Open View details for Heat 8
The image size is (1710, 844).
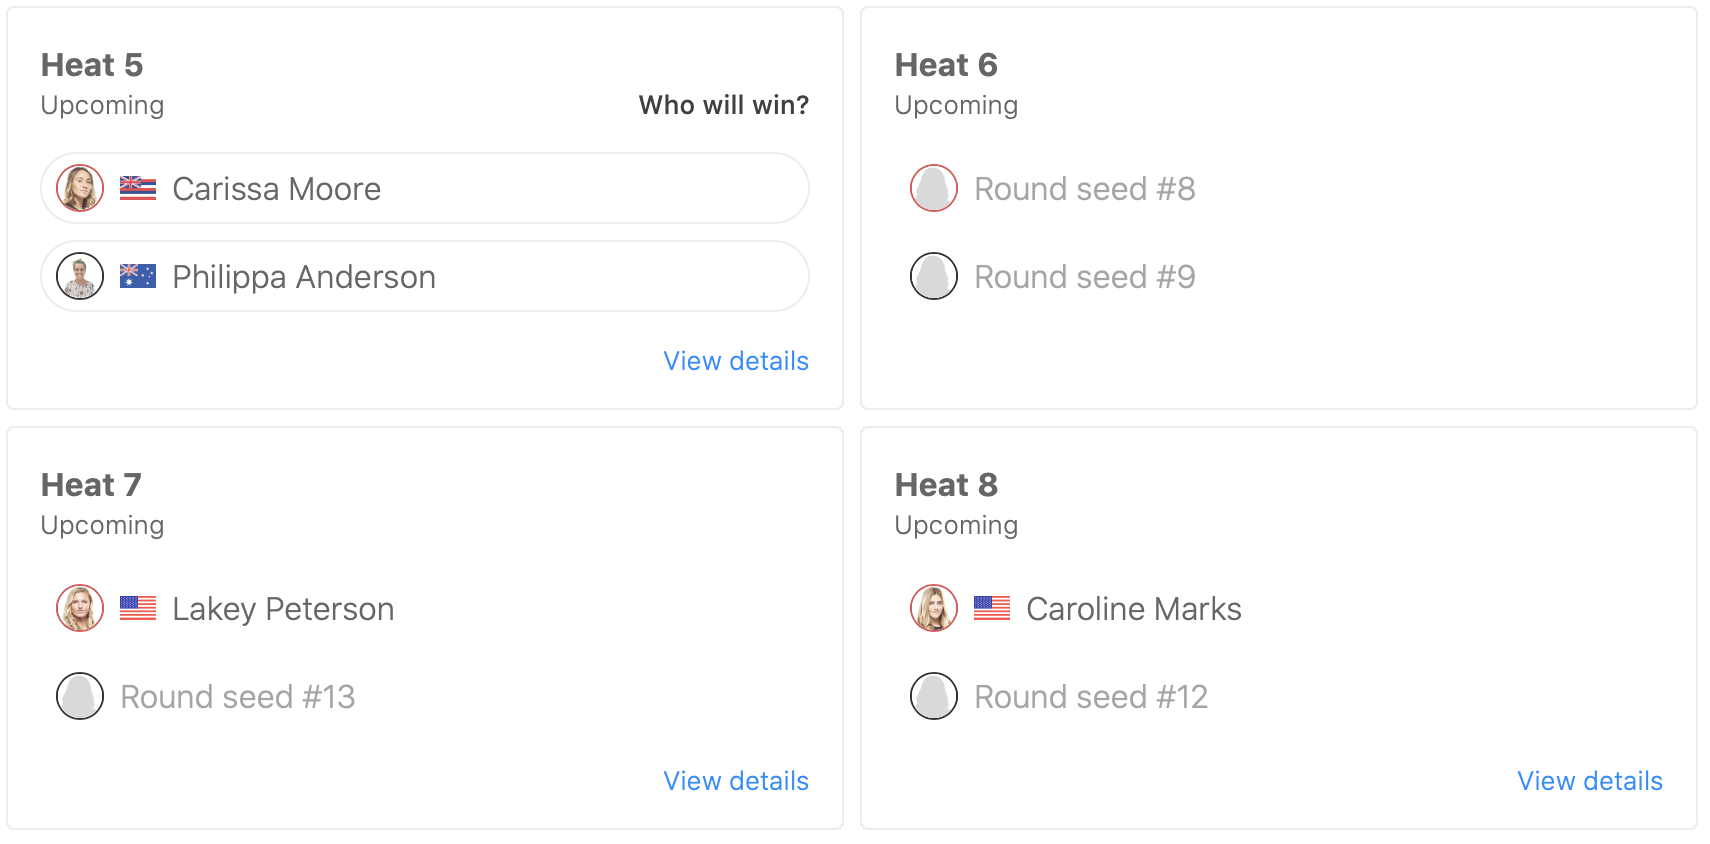point(1590,781)
